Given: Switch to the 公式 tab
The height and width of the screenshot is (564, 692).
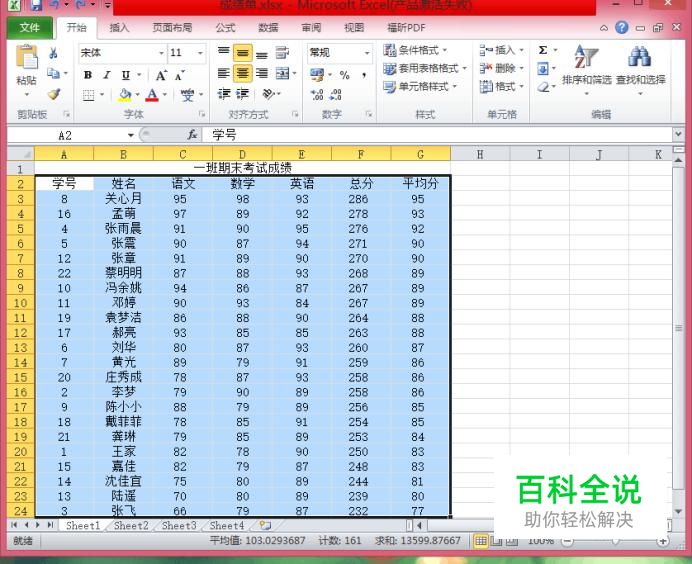Looking at the screenshot, I should [225, 28].
